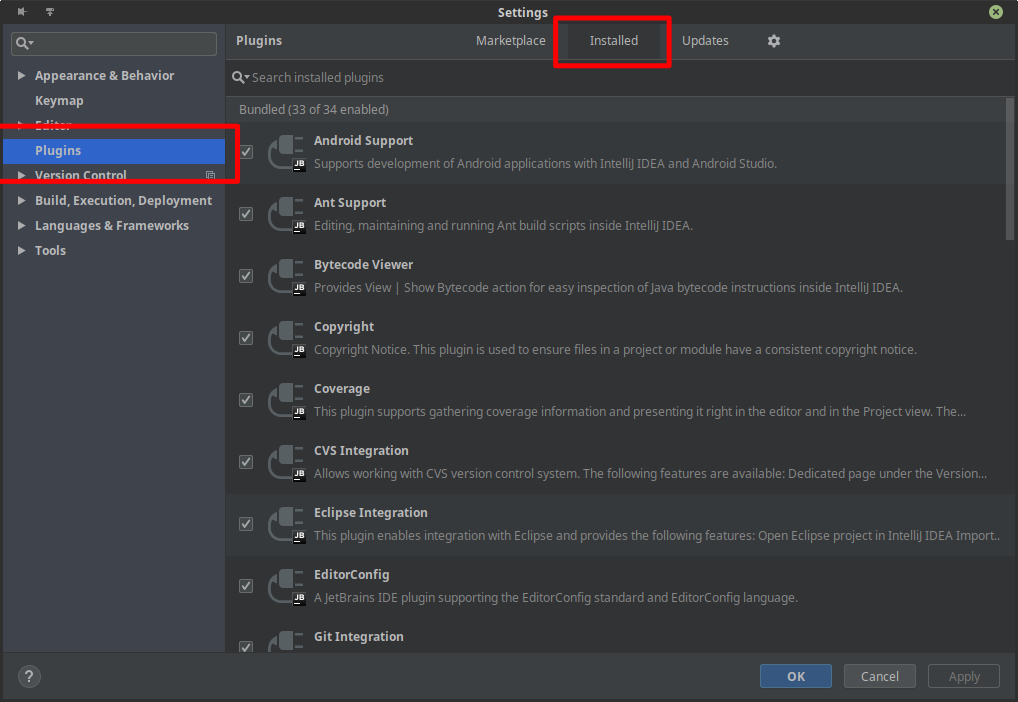
Task: Focus the Search installed plugins field
Action: click(x=500, y=78)
